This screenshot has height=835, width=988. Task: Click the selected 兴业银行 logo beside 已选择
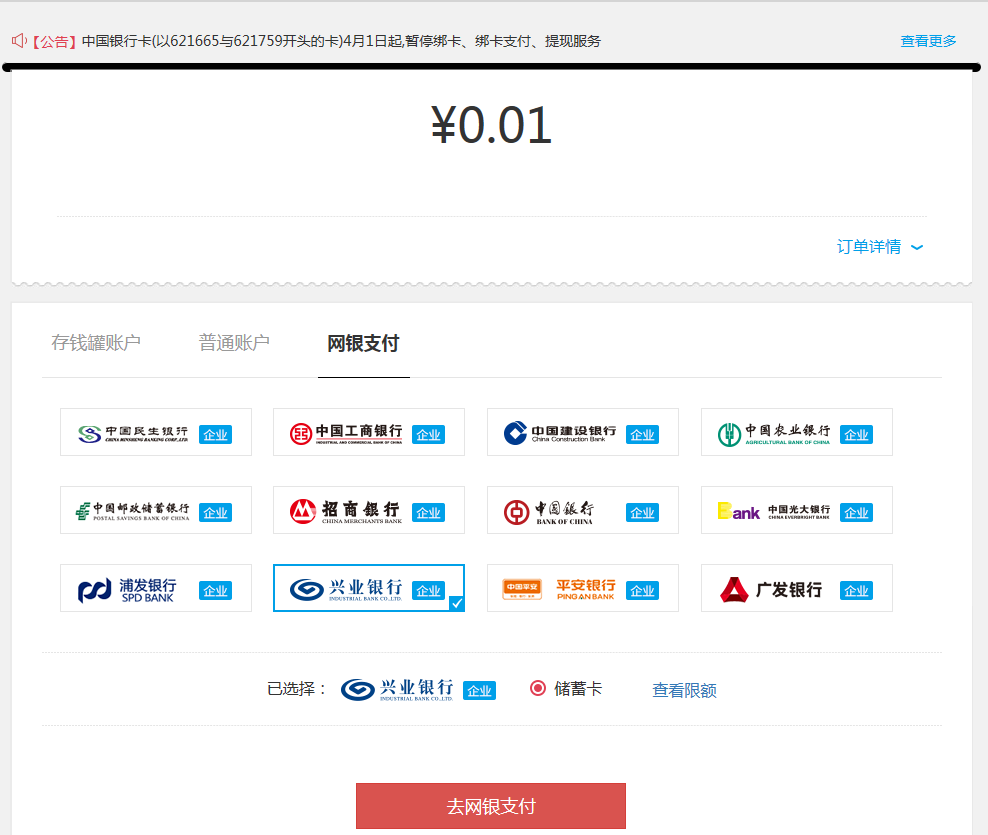click(397, 689)
